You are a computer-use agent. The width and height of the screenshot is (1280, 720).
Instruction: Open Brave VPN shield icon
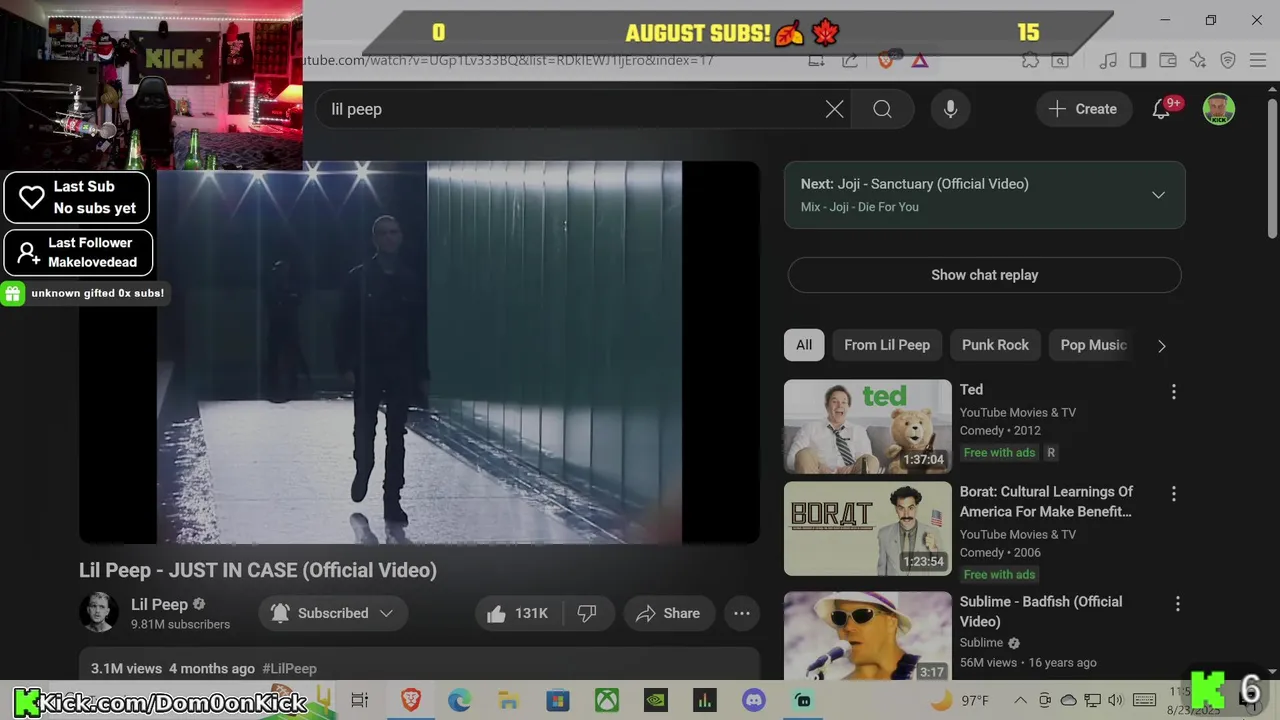[1228, 60]
